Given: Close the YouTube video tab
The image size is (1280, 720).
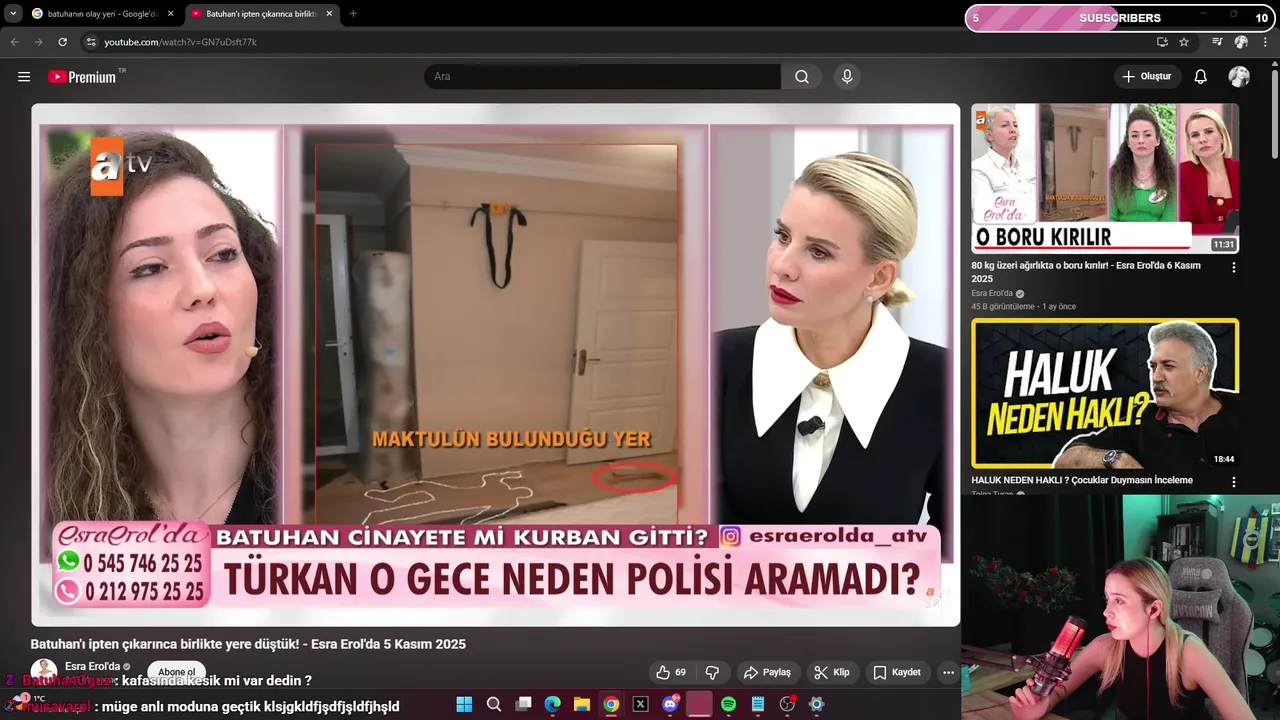Looking at the screenshot, I should (x=329, y=14).
